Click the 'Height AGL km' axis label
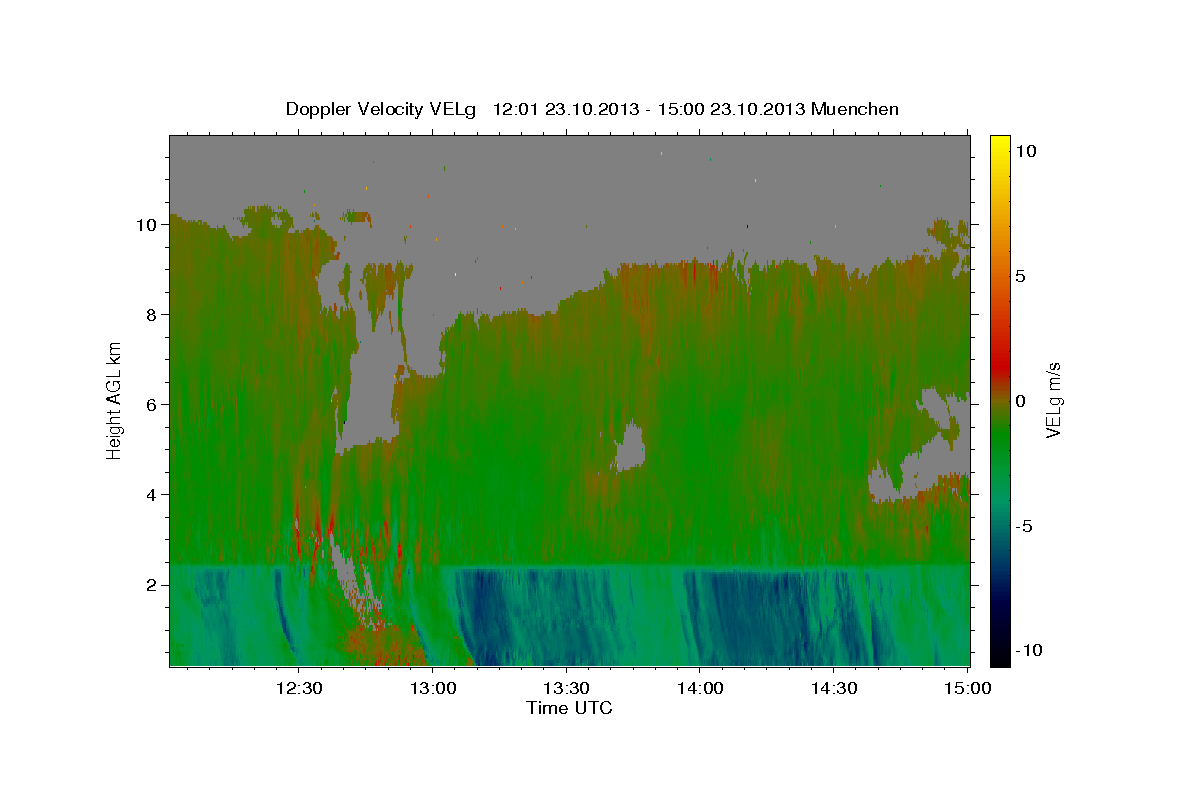This screenshot has width=1200, height=800. [115, 401]
